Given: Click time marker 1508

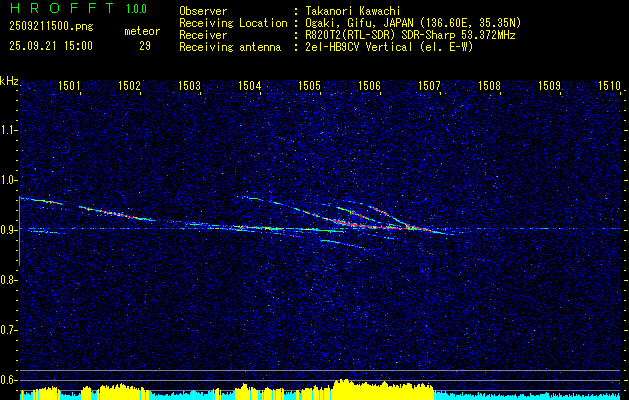Looking at the screenshot, I should [489, 85].
